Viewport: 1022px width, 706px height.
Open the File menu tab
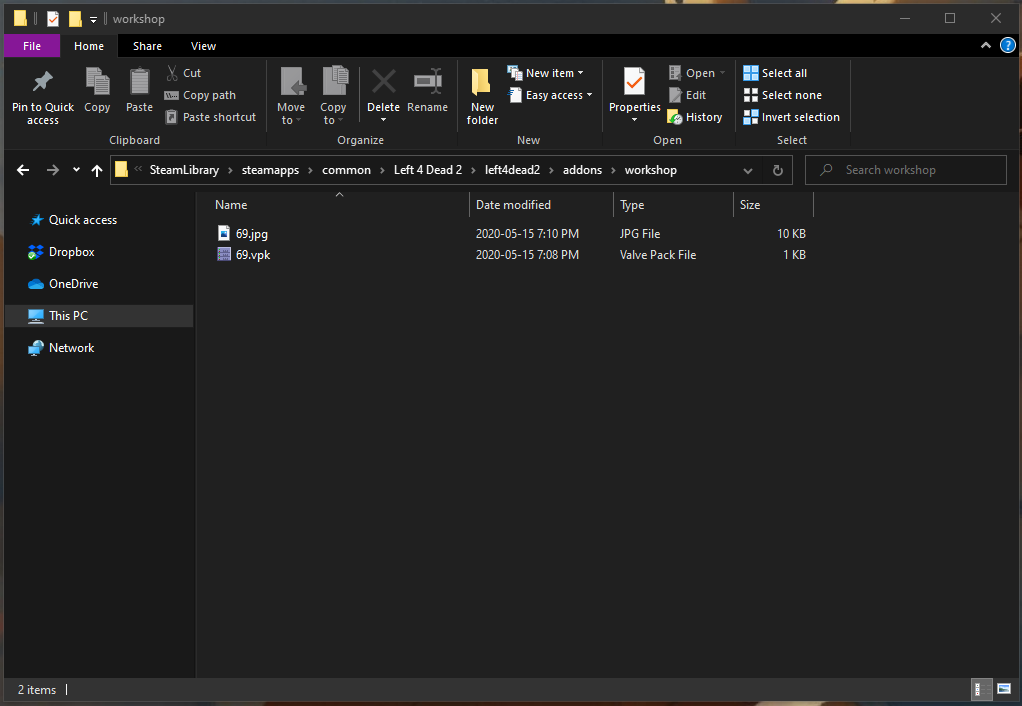32,46
